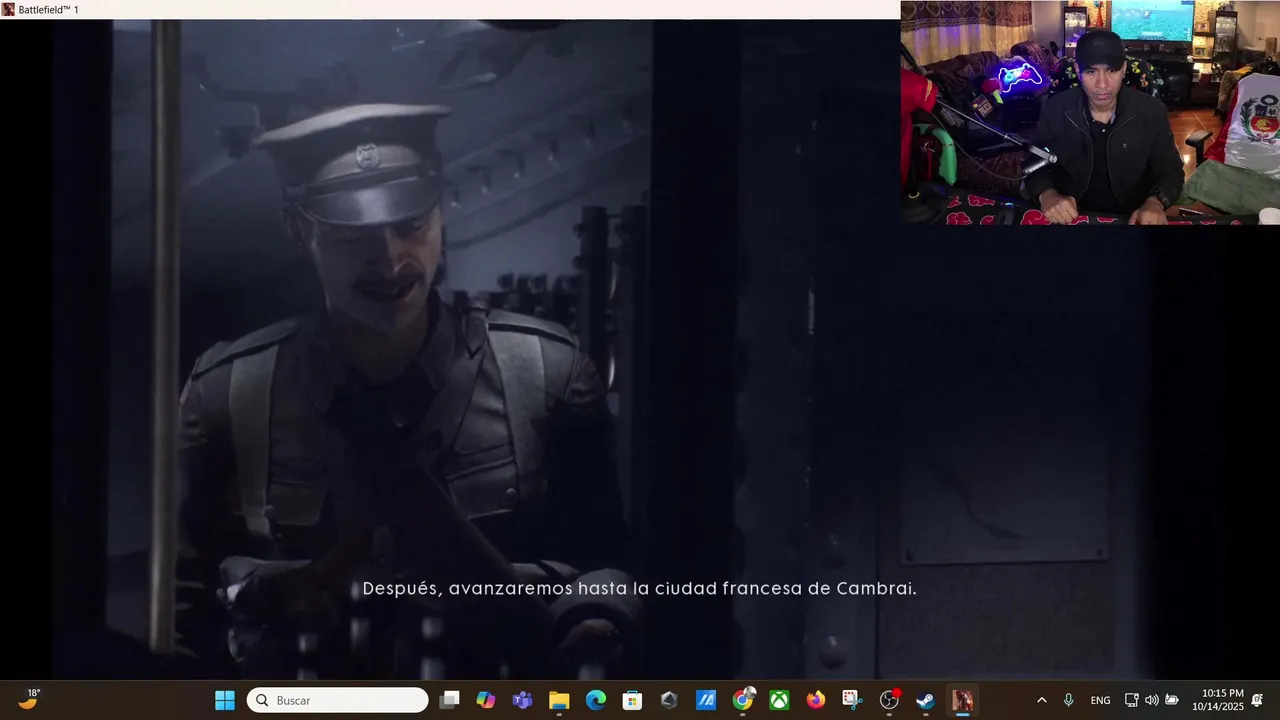Open File Explorer folder icon
The height and width of the screenshot is (720, 1280).
tap(559, 700)
